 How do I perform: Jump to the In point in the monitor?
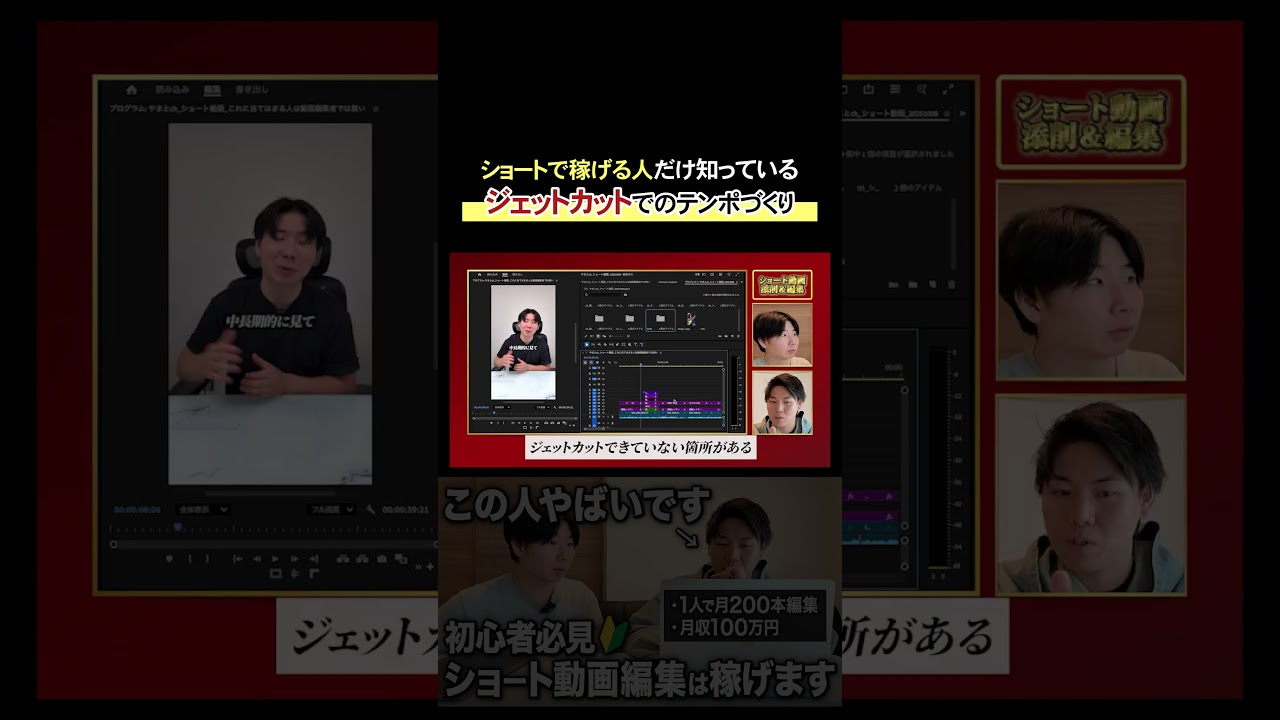point(237,559)
